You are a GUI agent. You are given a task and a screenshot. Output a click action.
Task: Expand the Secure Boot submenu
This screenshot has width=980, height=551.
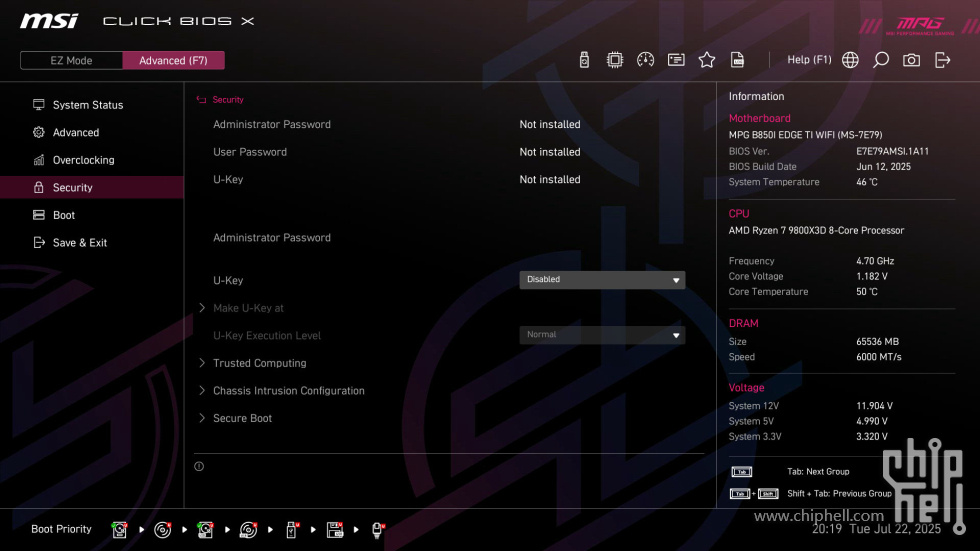[x=242, y=418]
